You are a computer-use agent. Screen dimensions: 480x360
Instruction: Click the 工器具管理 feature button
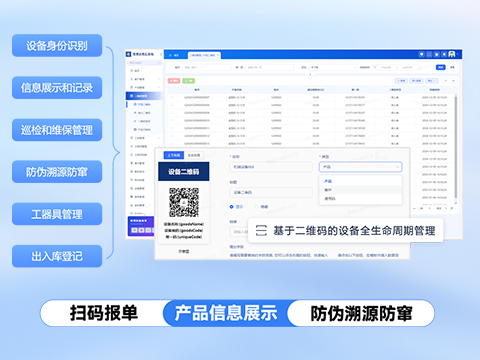57,214
